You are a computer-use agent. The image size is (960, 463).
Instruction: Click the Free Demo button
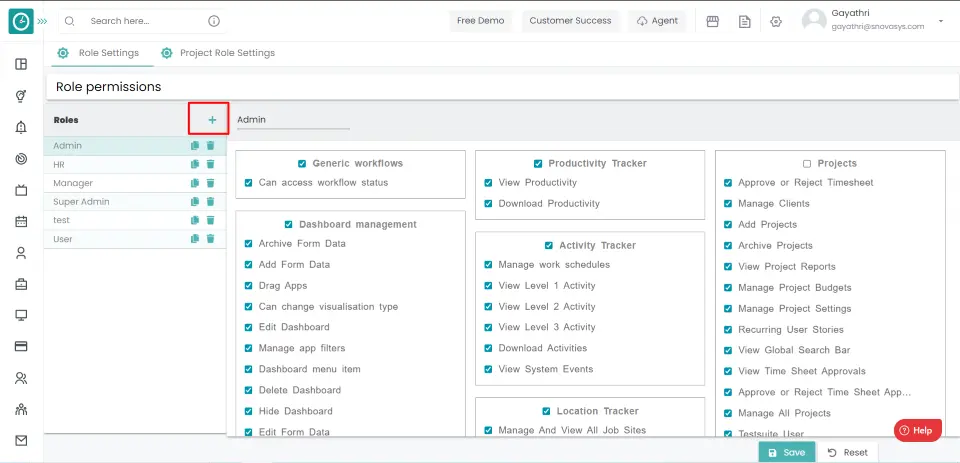tap(481, 21)
